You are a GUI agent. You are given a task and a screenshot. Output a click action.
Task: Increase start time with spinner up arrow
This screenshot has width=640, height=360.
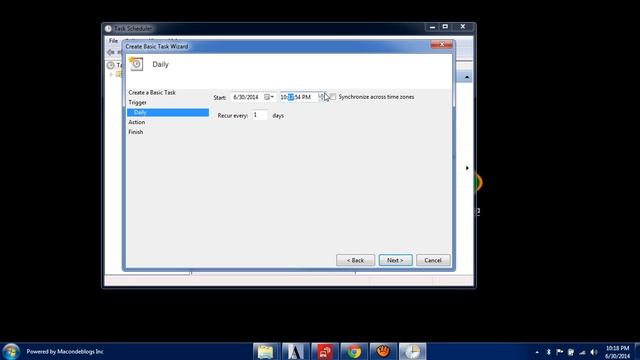pyautogui.click(x=321, y=95)
